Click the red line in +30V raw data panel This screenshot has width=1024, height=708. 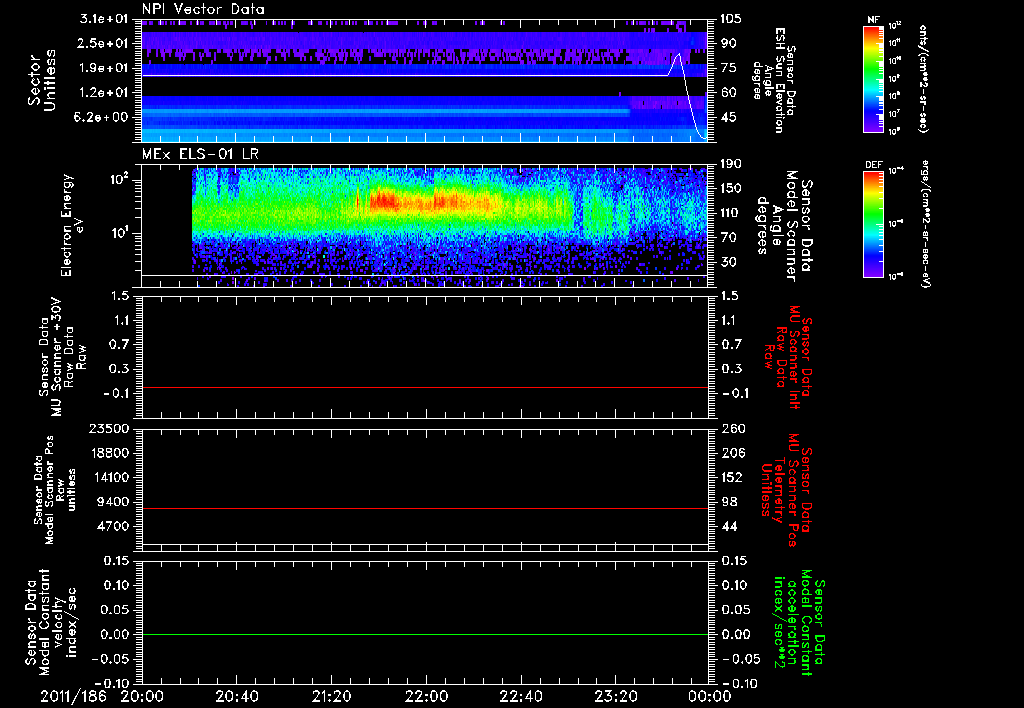point(425,387)
